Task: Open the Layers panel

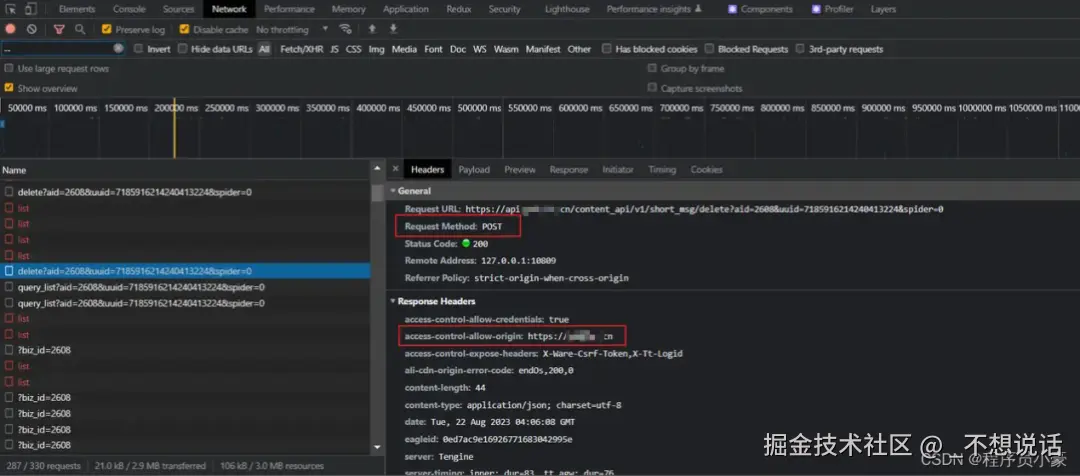Action: 884,10
